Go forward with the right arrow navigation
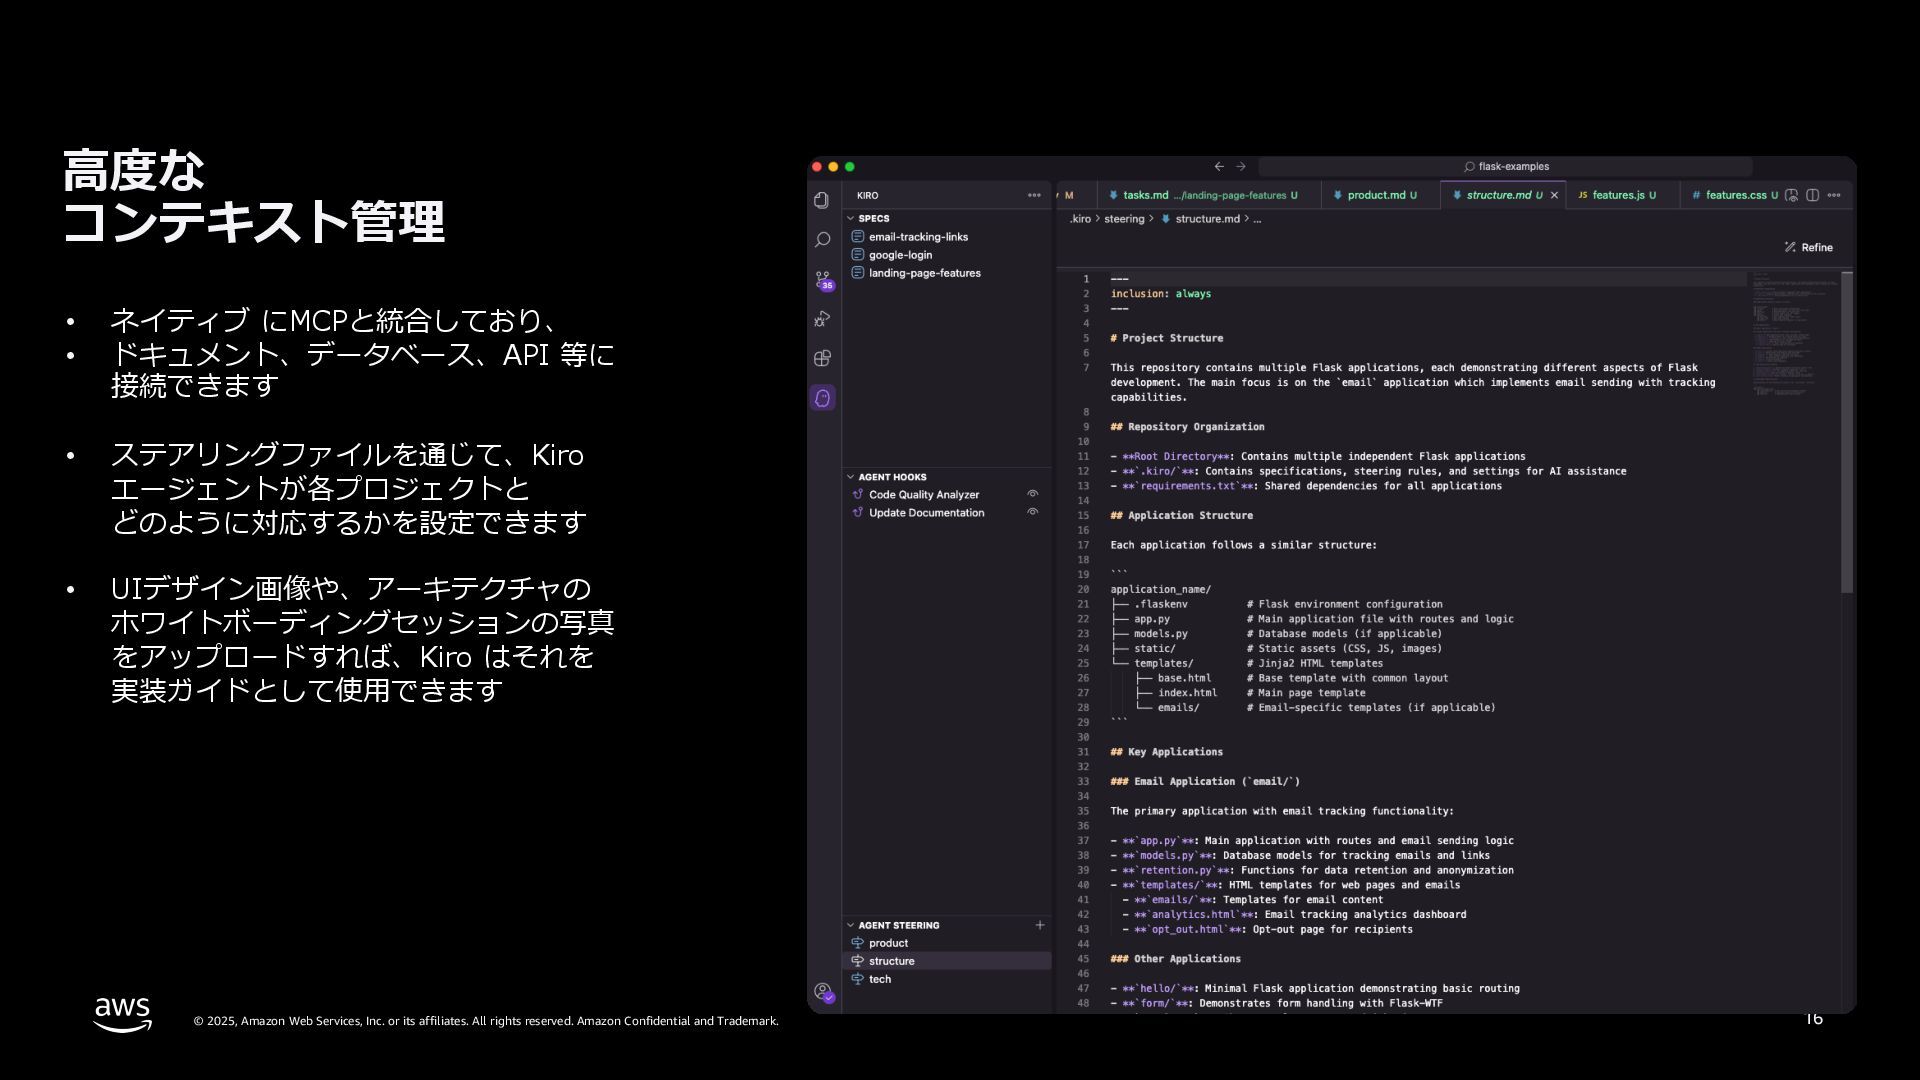1920x1080 pixels. pos(1241,167)
